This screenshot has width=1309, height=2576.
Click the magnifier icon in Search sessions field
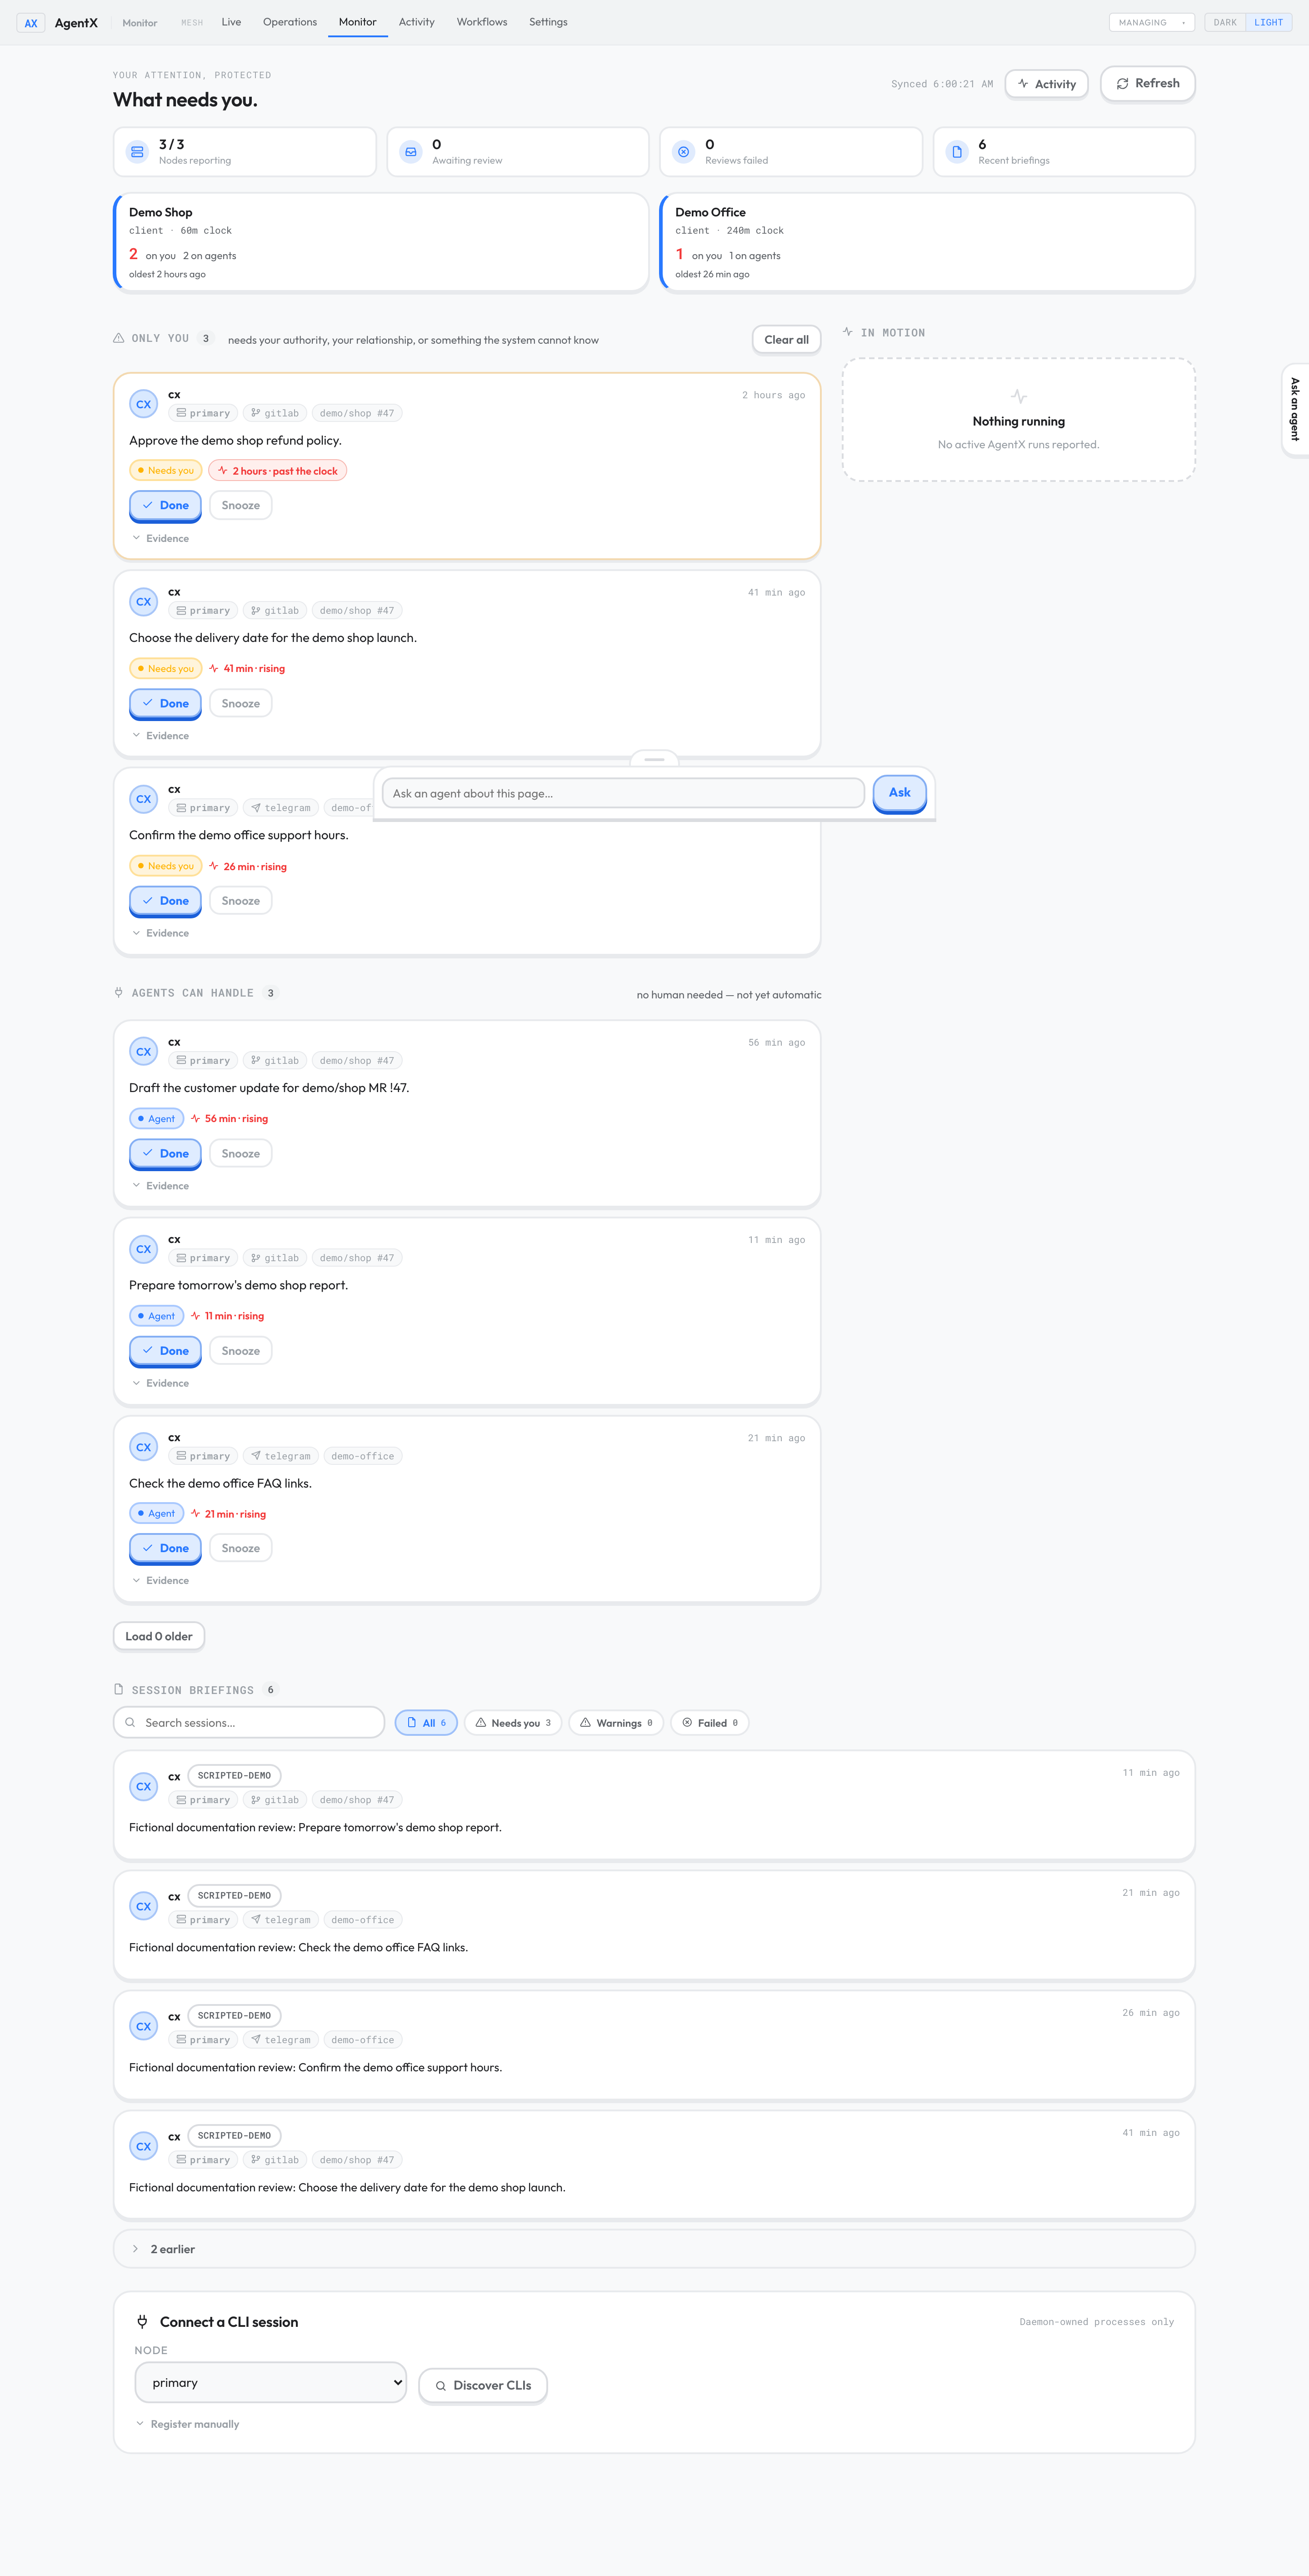click(x=130, y=1723)
